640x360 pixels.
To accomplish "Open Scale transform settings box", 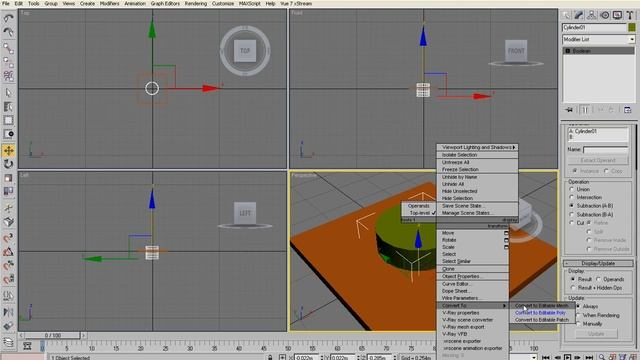I will [506, 247].
